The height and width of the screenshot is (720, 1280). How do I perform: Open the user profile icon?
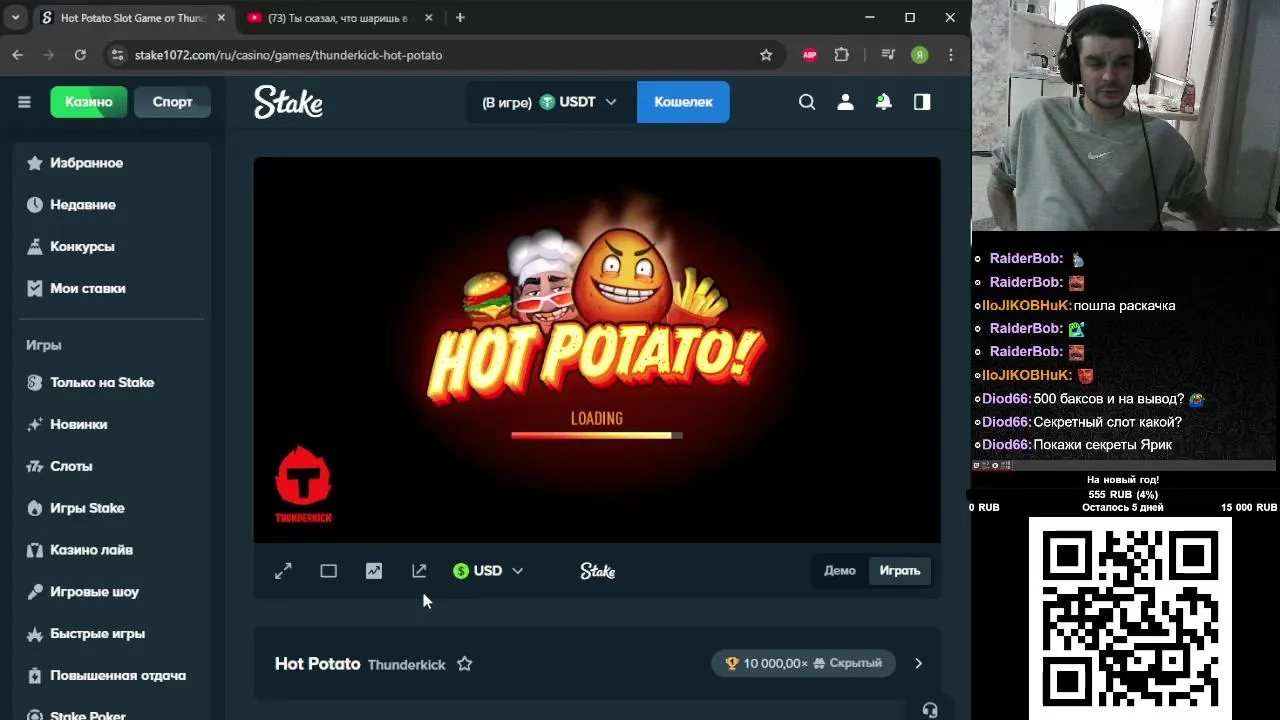click(x=845, y=102)
